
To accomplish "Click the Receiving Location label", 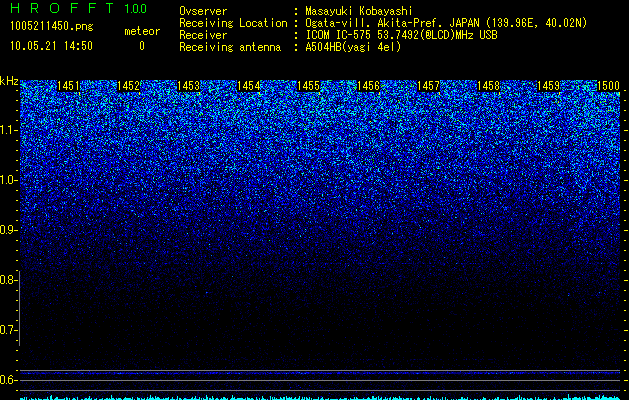I will click(x=233, y=23).
